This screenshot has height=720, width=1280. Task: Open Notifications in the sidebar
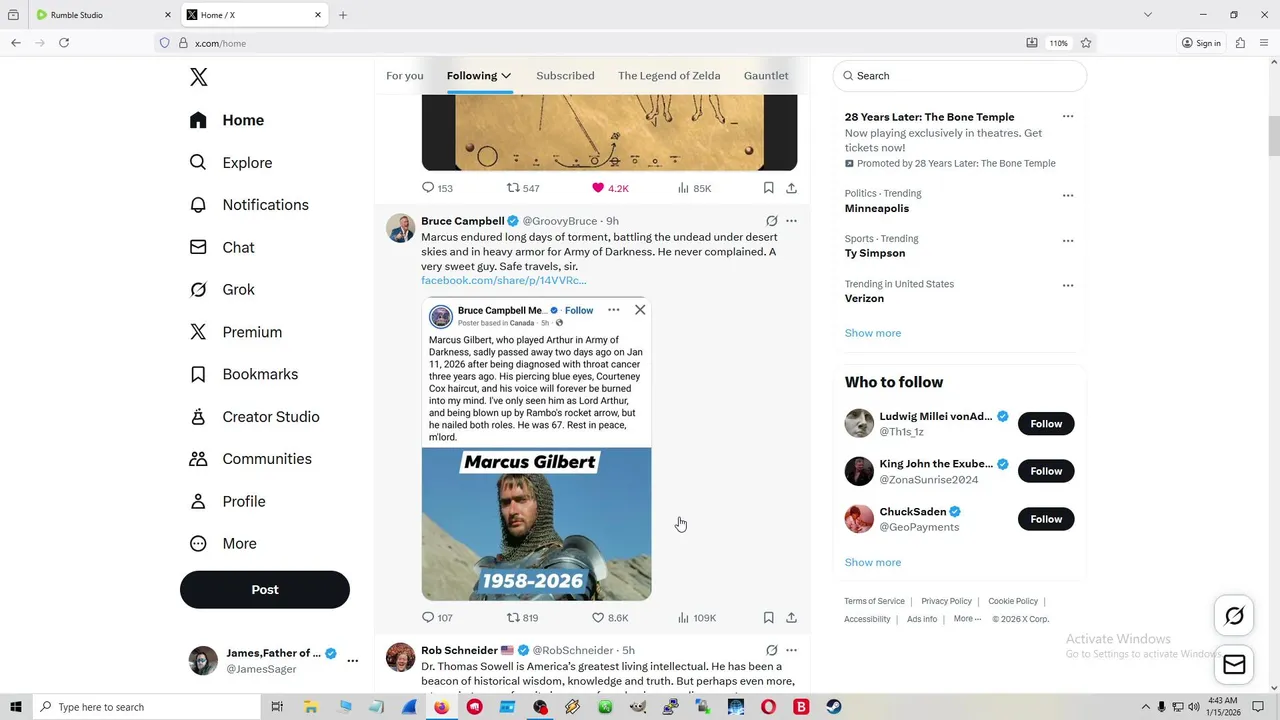tap(249, 205)
